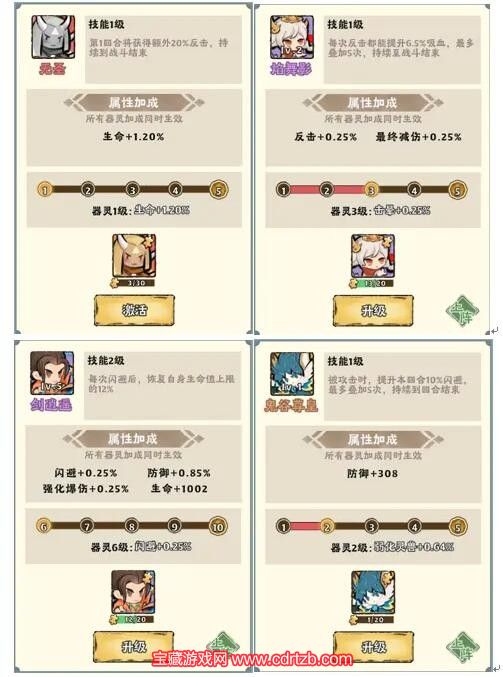Screen dimensions: 503x677
Task: Tap the 剑逍遥 shard icon showing 12/20
Action: point(133,597)
